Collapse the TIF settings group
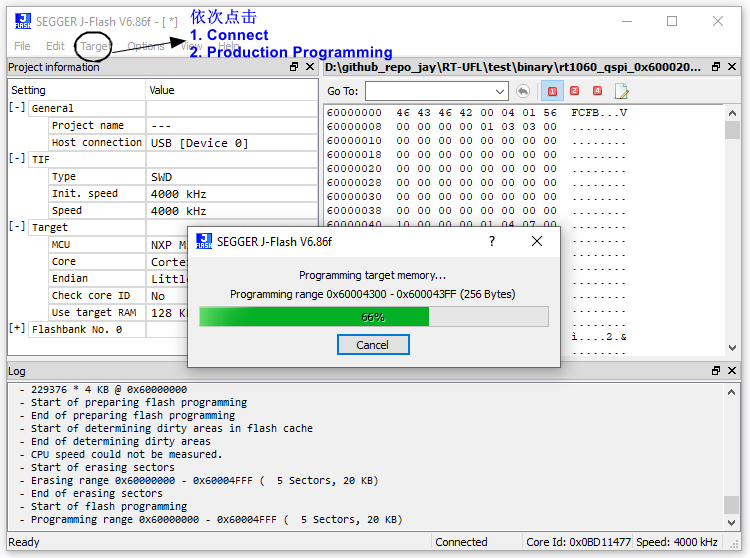The width and height of the screenshot is (750, 558). (17, 158)
